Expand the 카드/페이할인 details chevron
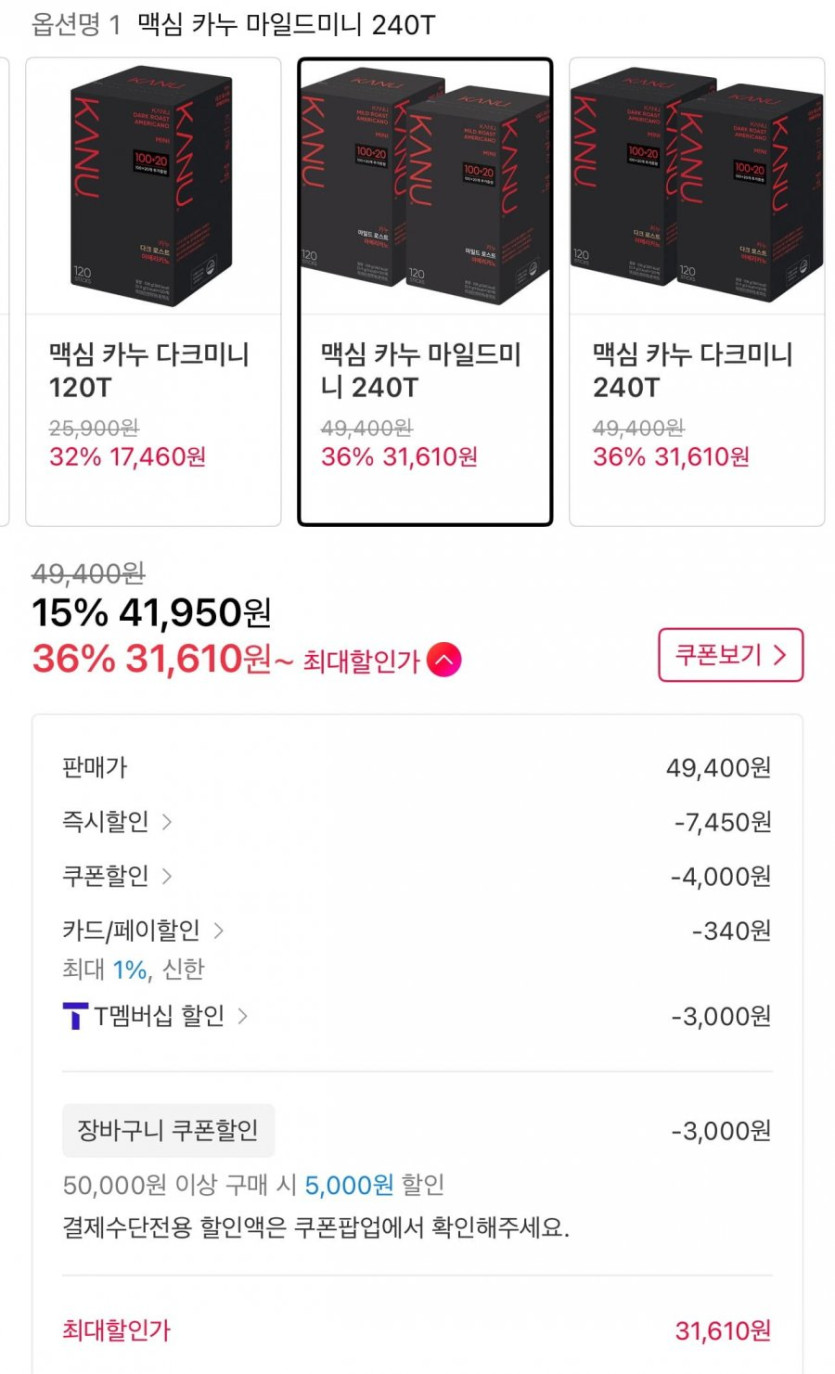The width and height of the screenshot is (835, 1374). pyautogui.click(x=218, y=931)
